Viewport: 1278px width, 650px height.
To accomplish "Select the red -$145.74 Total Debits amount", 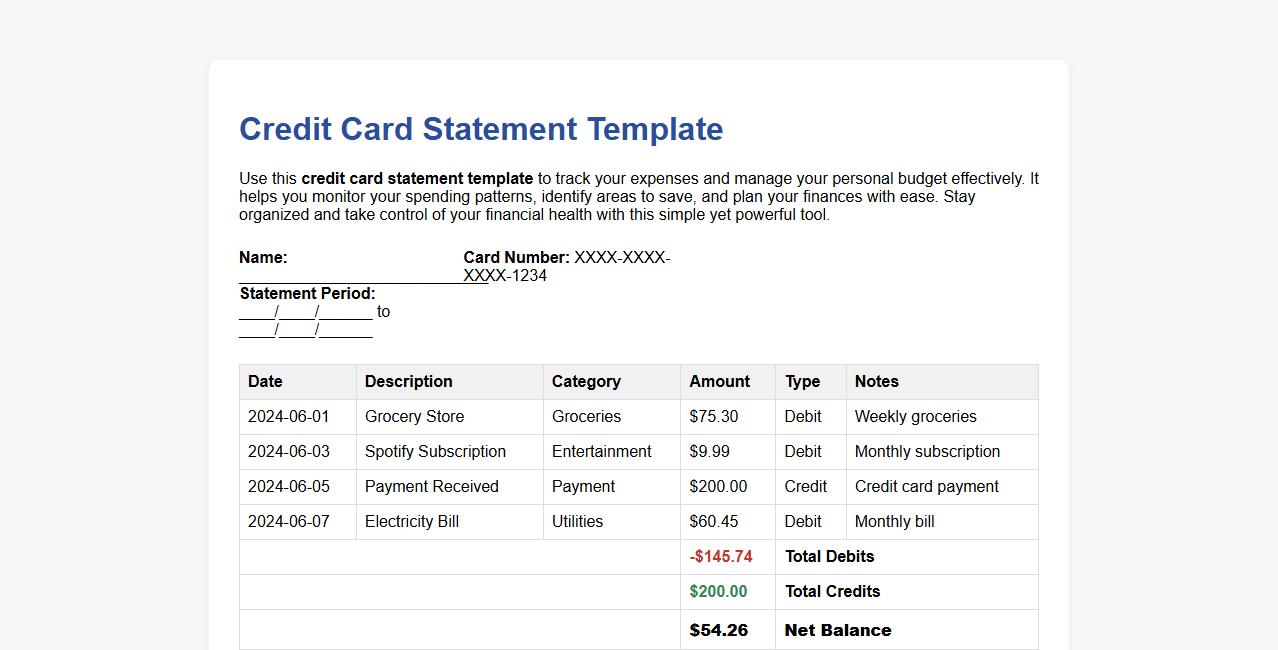I will click(720, 556).
